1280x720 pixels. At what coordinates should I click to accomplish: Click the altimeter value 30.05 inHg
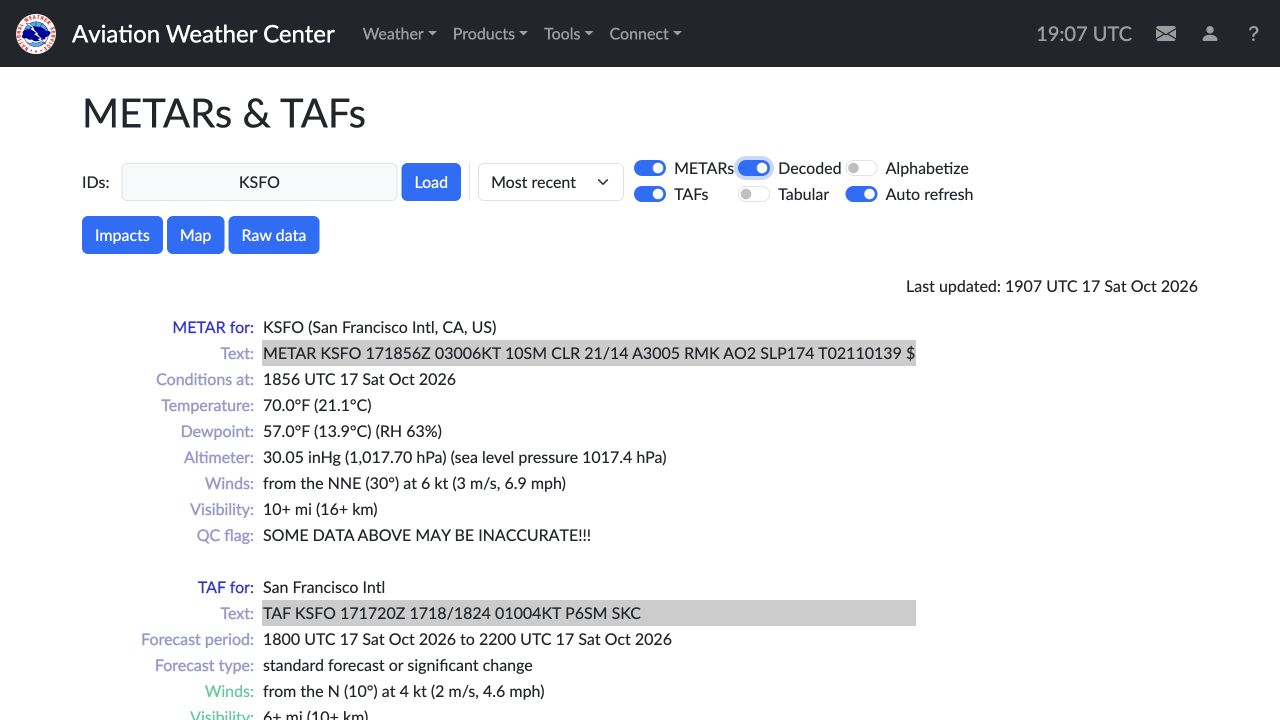pyautogui.click(x=465, y=457)
